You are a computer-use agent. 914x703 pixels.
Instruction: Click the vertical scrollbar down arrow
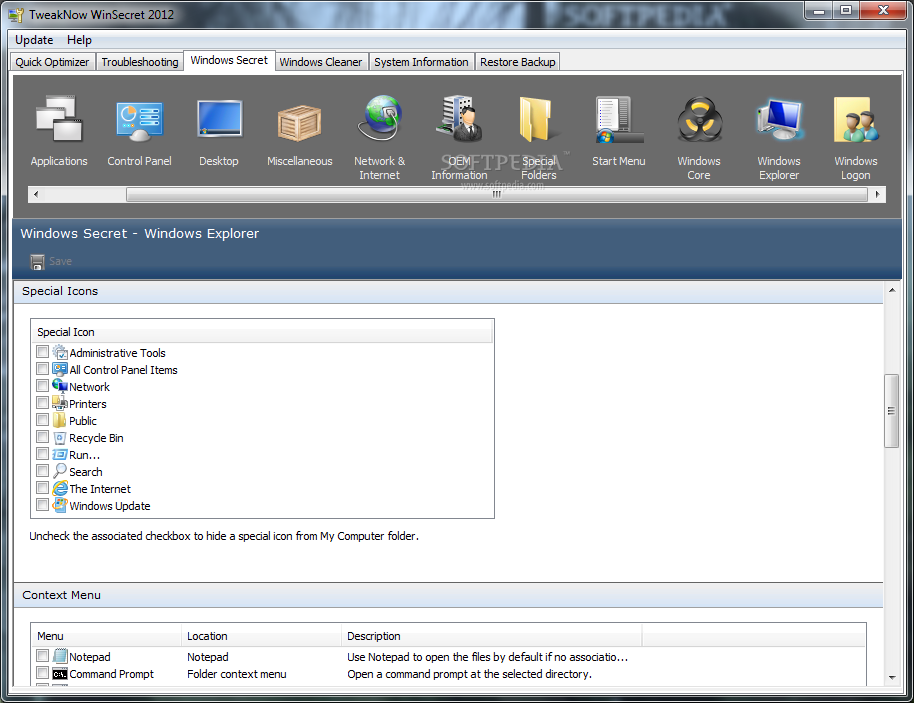point(892,677)
